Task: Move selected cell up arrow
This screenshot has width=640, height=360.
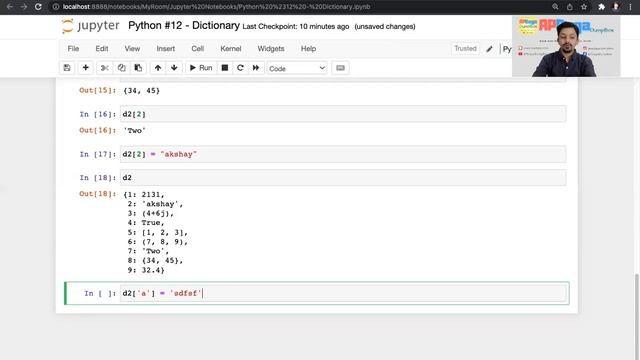Action: point(158,68)
